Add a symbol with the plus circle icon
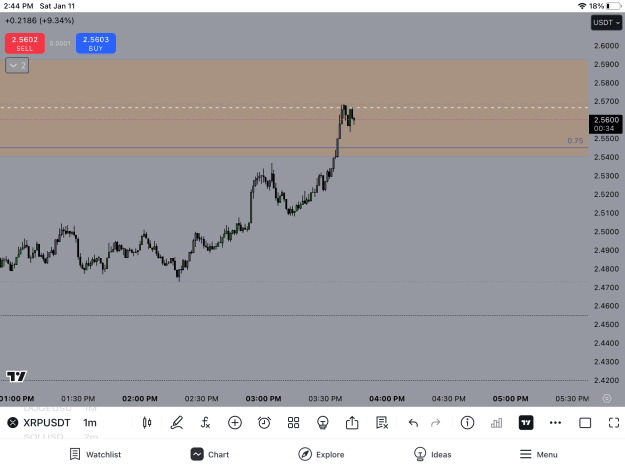Screen dimensions: 625x469 tap(235, 422)
